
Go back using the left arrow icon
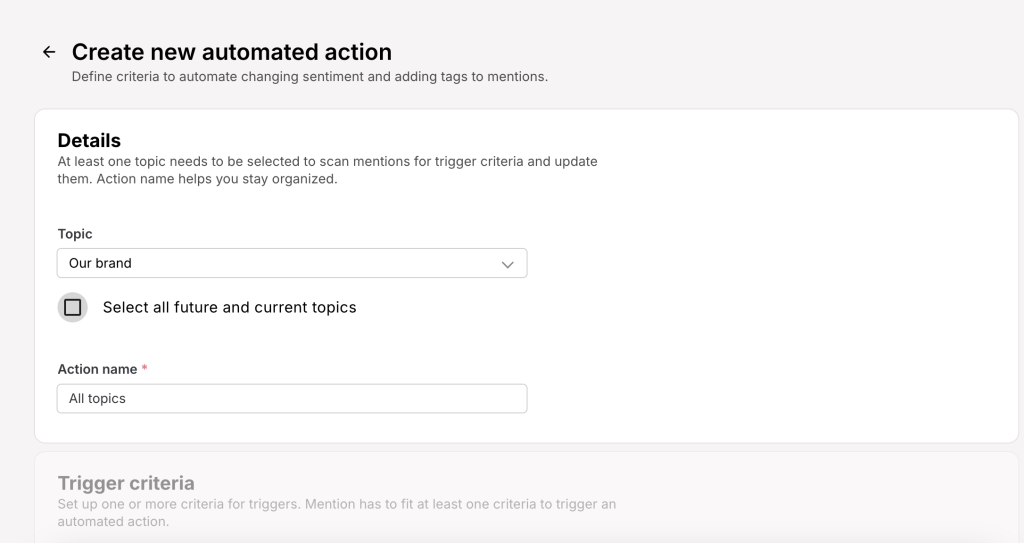point(49,52)
